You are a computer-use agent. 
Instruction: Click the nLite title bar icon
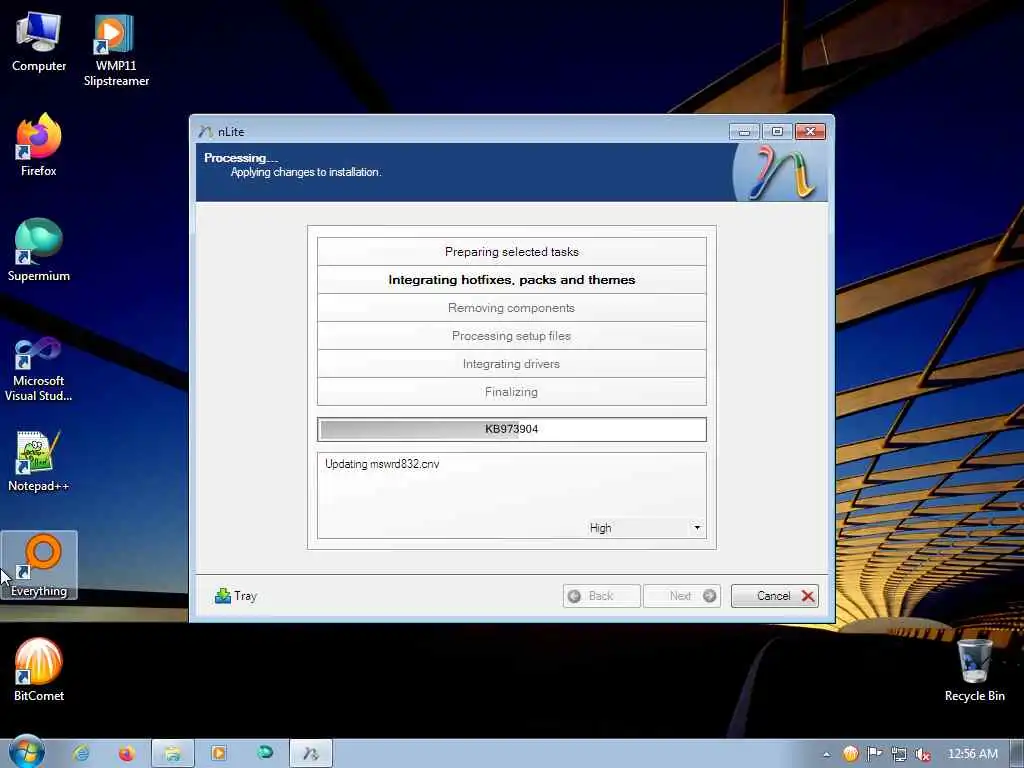click(206, 131)
